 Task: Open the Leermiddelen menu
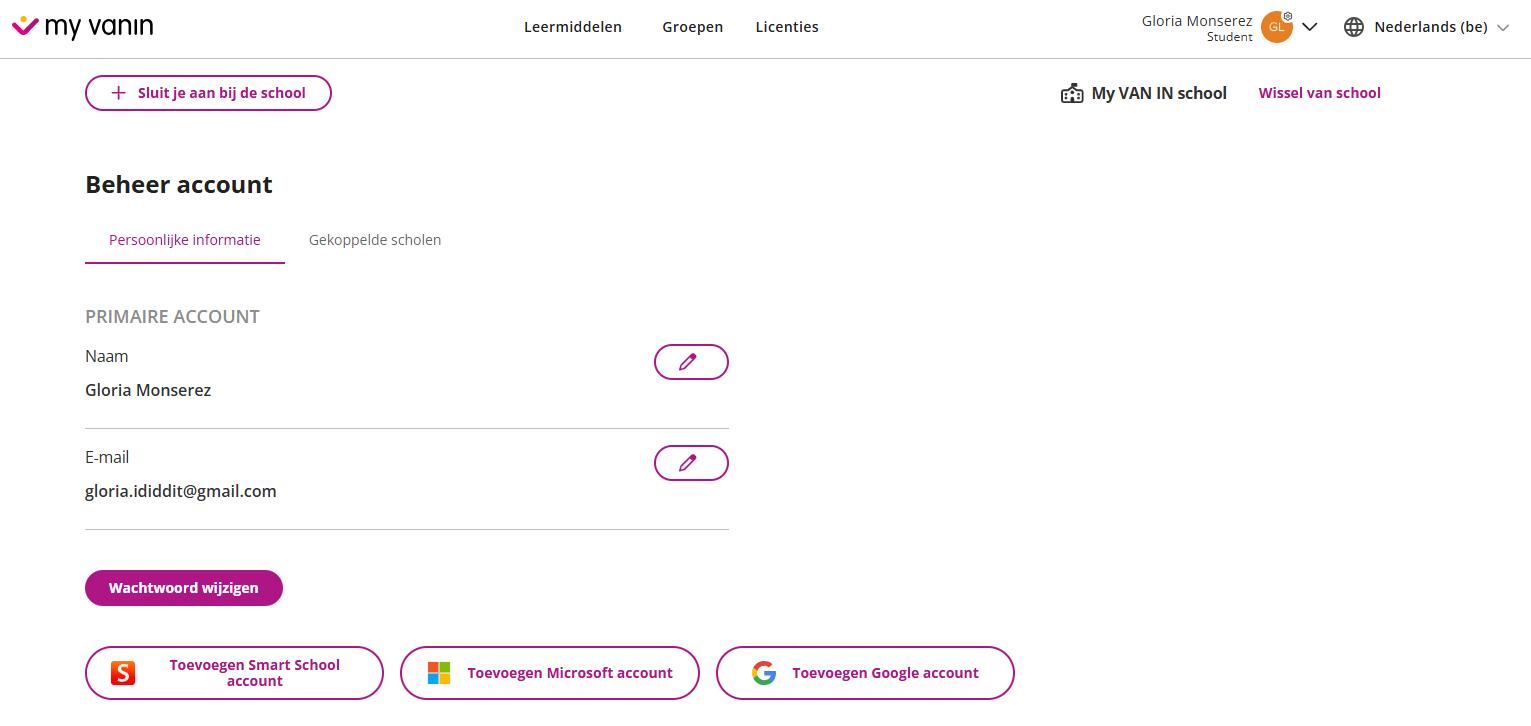(x=573, y=27)
